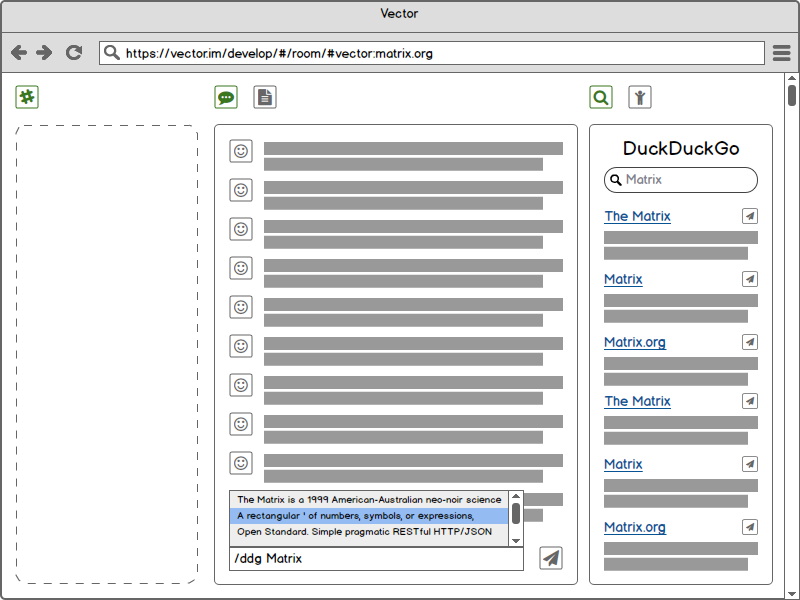Open the files document icon

click(265, 97)
